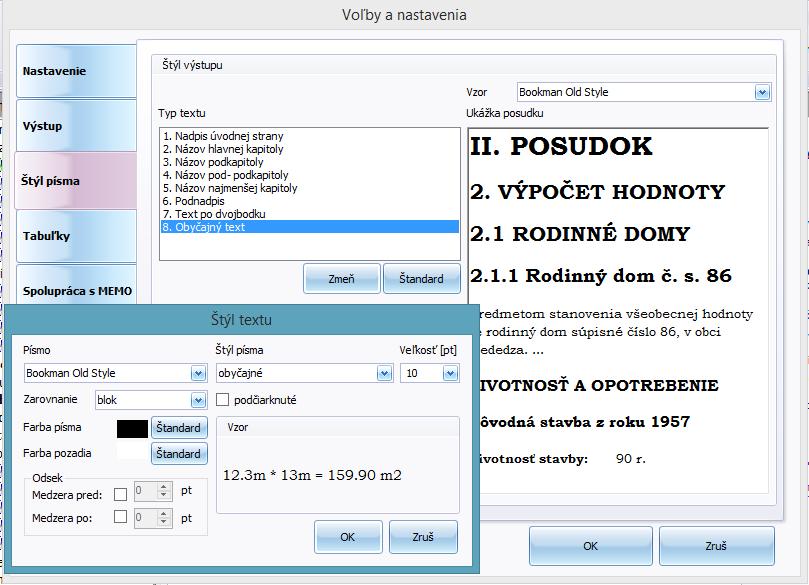Select '4. Názov pod- podkapitoly' row
This screenshot has height=585, width=809.
[310, 175]
